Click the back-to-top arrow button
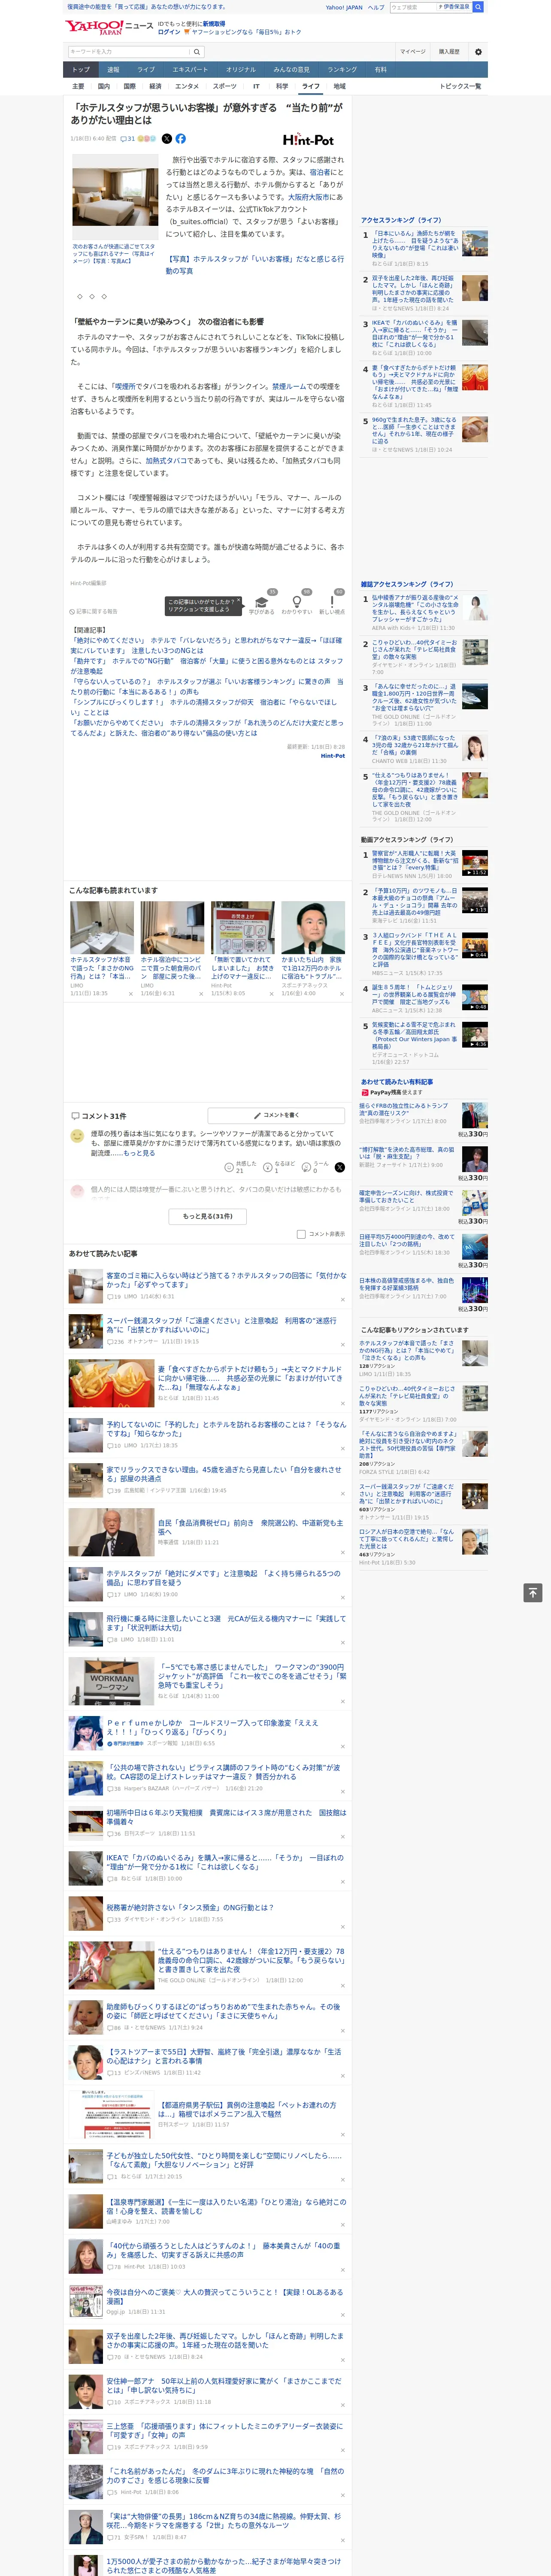Screen dimensions: 551x2576 [x=533, y=1592]
